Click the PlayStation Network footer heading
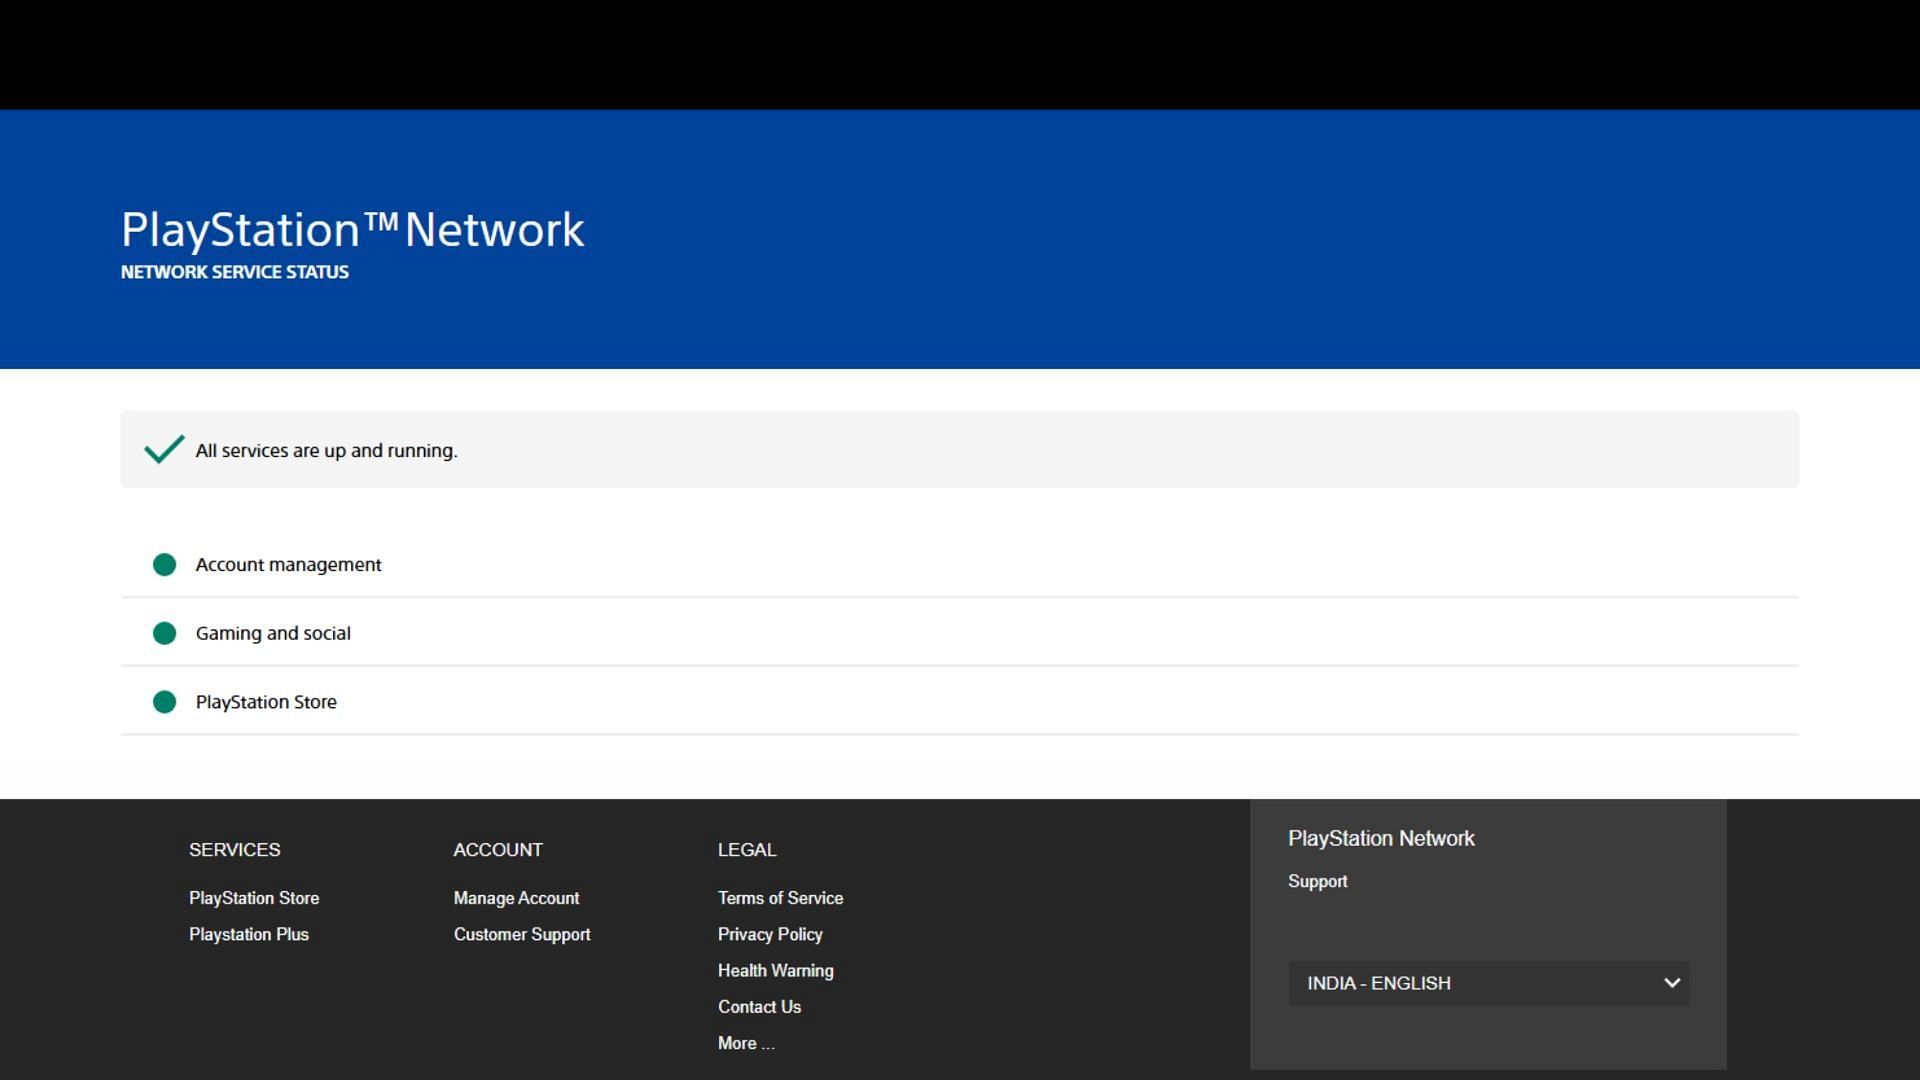The height and width of the screenshot is (1080, 1920). pos(1381,838)
